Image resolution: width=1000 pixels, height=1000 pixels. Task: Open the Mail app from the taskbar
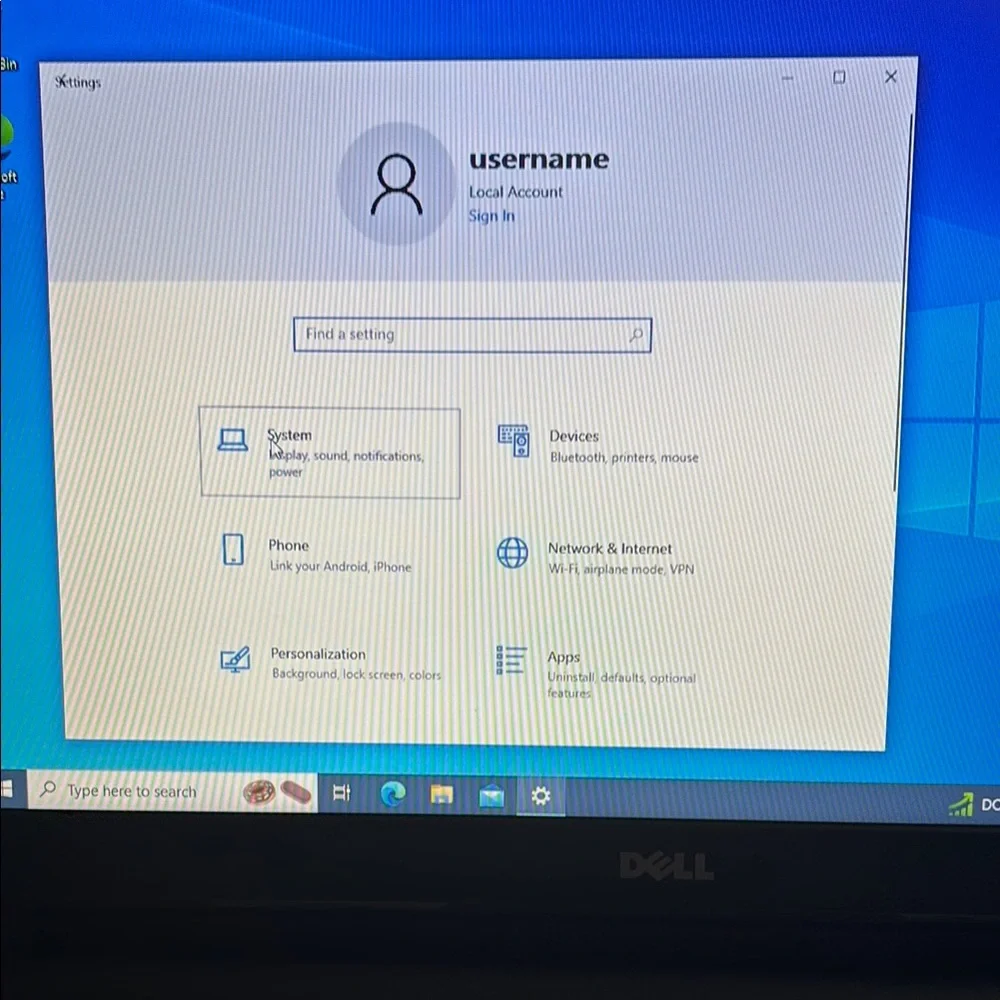(491, 796)
